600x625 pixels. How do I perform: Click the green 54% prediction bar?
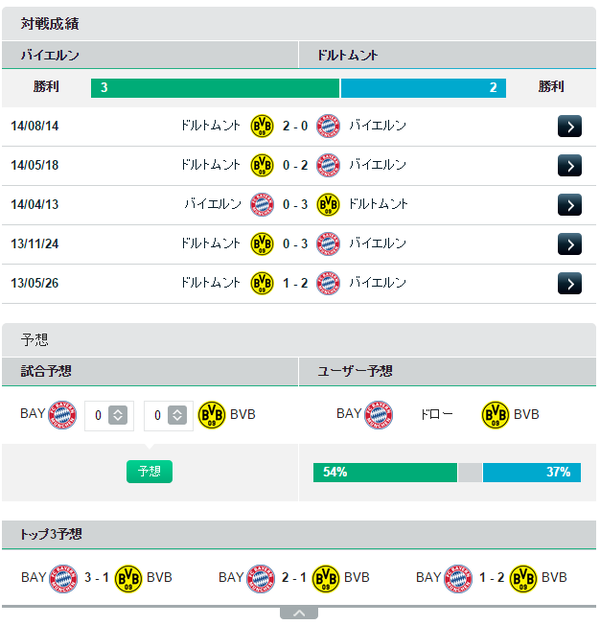click(x=386, y=473)
